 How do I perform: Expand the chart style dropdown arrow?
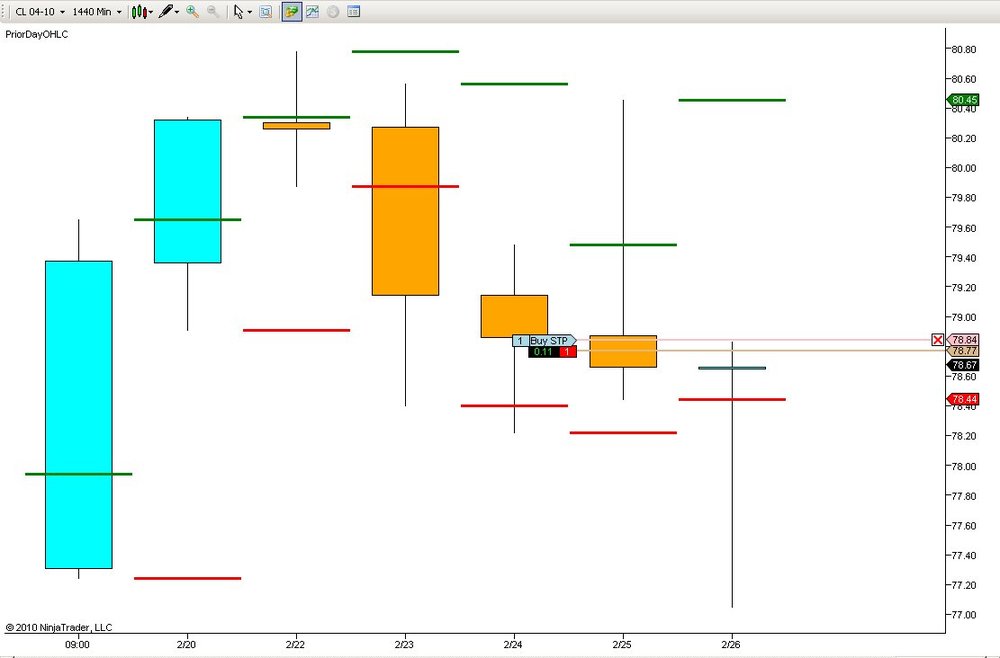[x=151, y=12]
